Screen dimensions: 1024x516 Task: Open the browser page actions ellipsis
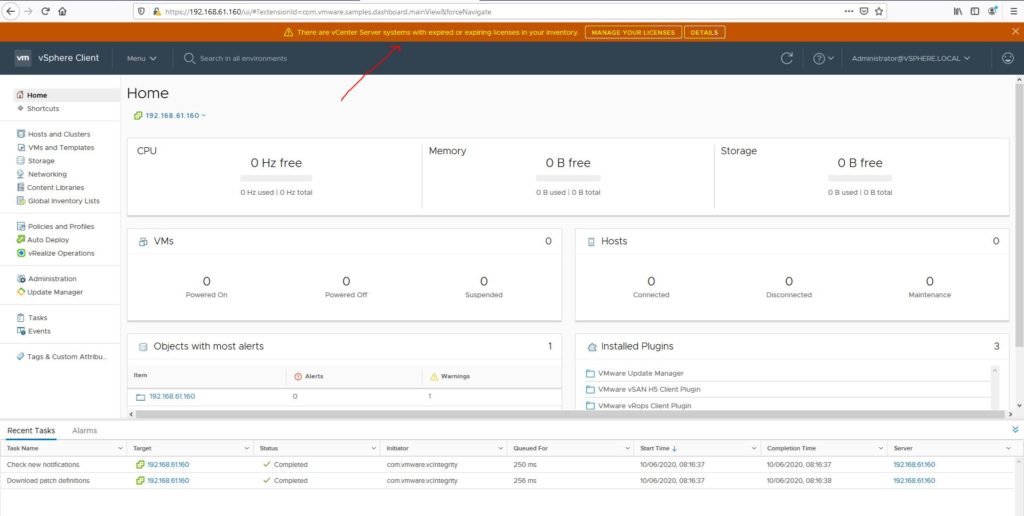pyautogui.click(x=848, y=11)
